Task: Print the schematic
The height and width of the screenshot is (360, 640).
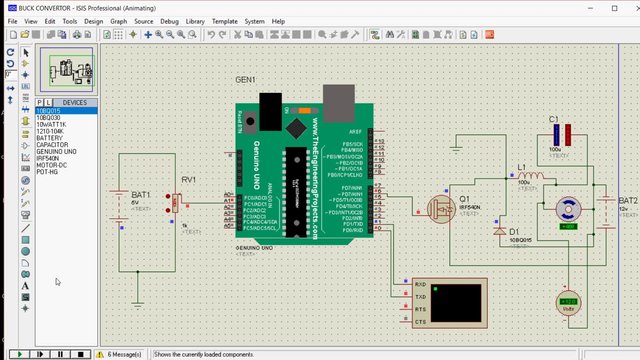Action: (x=77, y=35)
